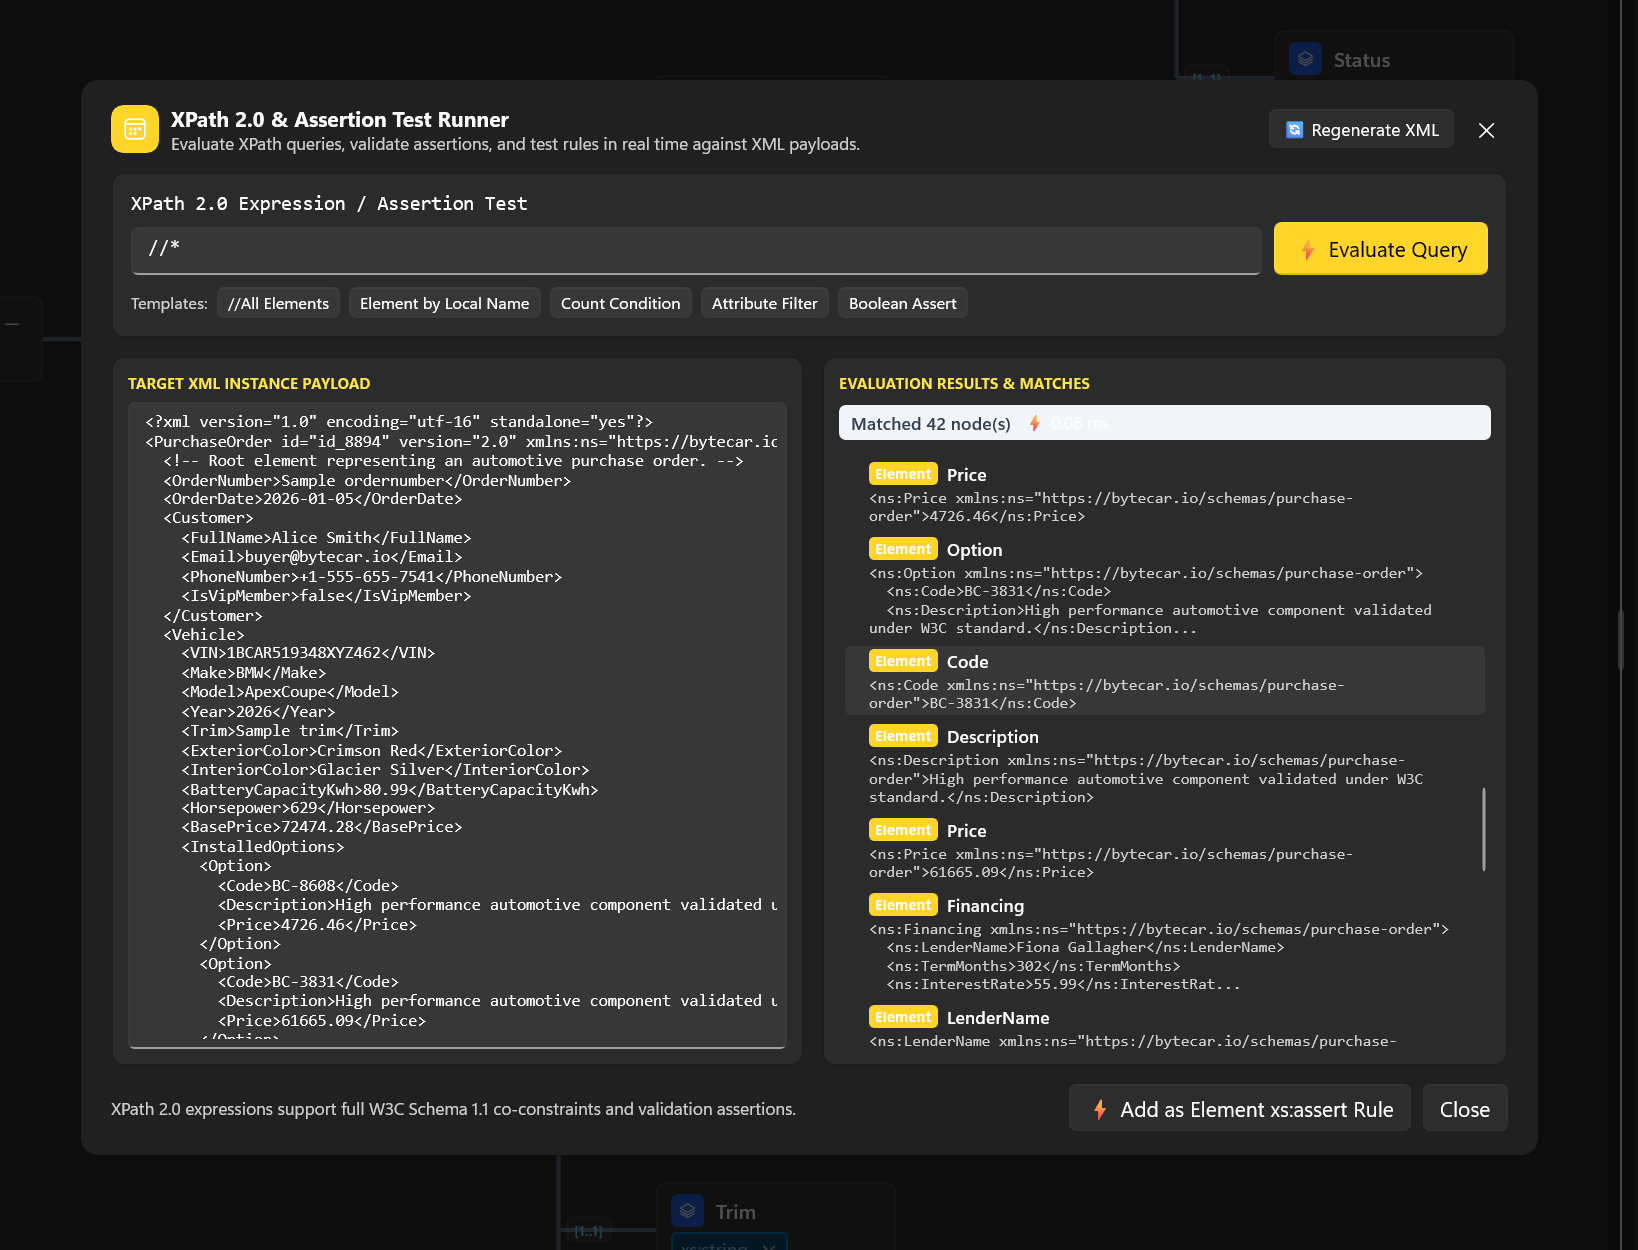Click the OrderDate 2026-01-05 line in the payload
Screen dimensions: 1638x1250
(313, 499)
